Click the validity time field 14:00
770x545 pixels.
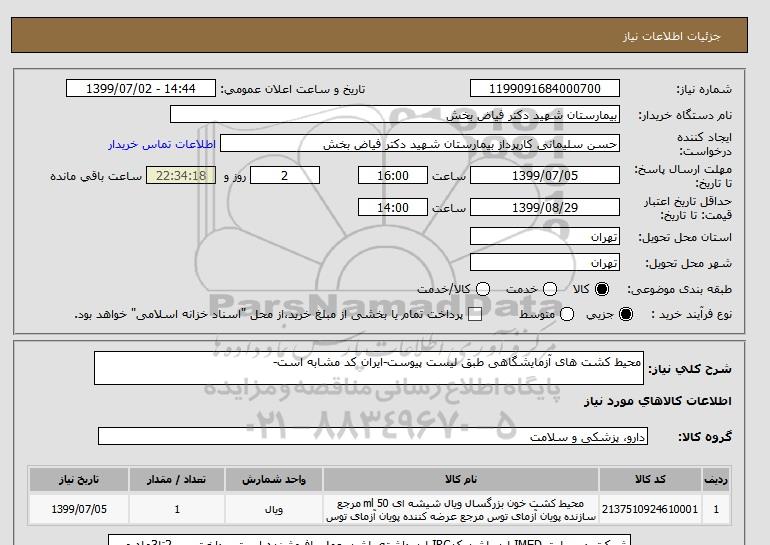[393, 207]
